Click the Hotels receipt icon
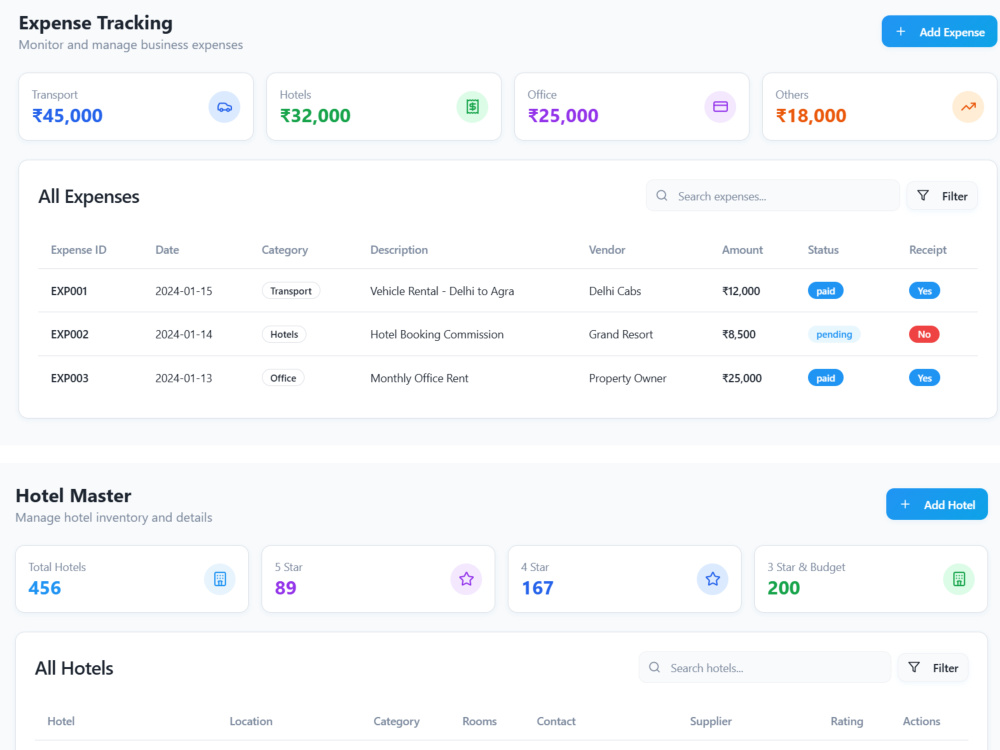Screen dimensions: 1000x750 473,107
